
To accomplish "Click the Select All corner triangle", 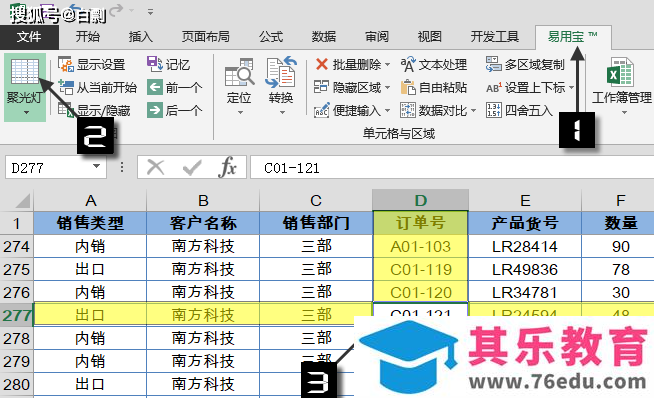I will click(23, 201).
